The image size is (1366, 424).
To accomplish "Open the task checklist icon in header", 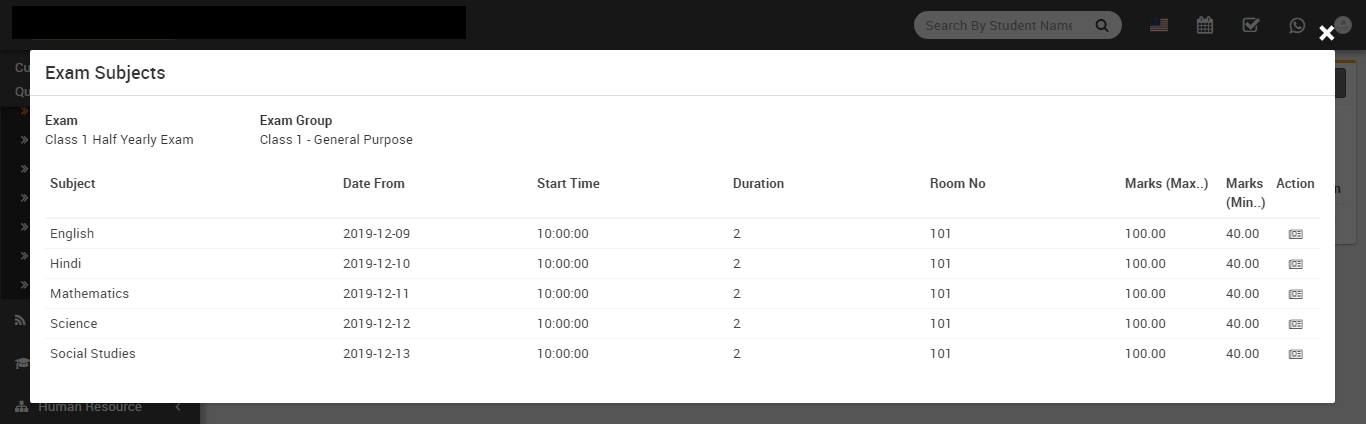I will [1250, 25].
